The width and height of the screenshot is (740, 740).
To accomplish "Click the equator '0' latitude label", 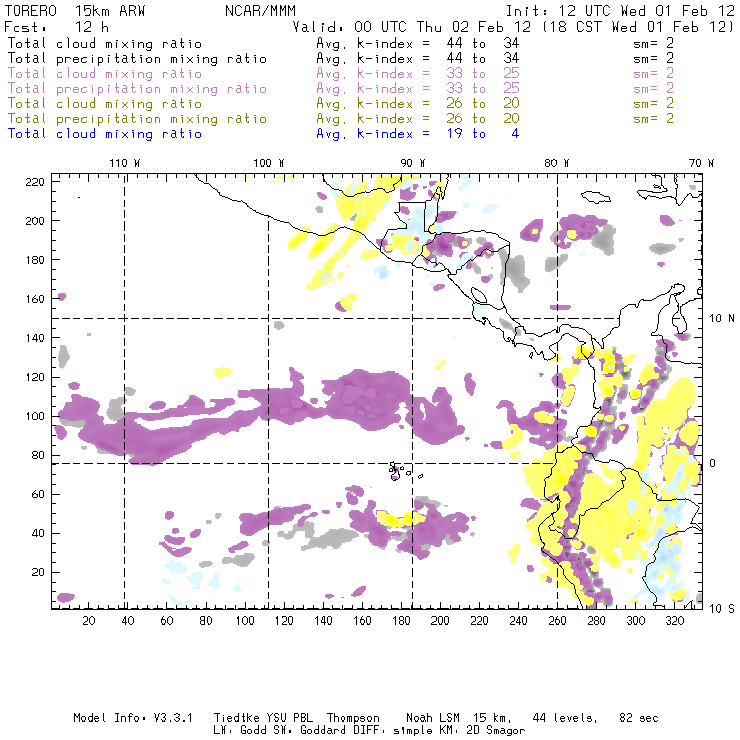I will [712, 463].
